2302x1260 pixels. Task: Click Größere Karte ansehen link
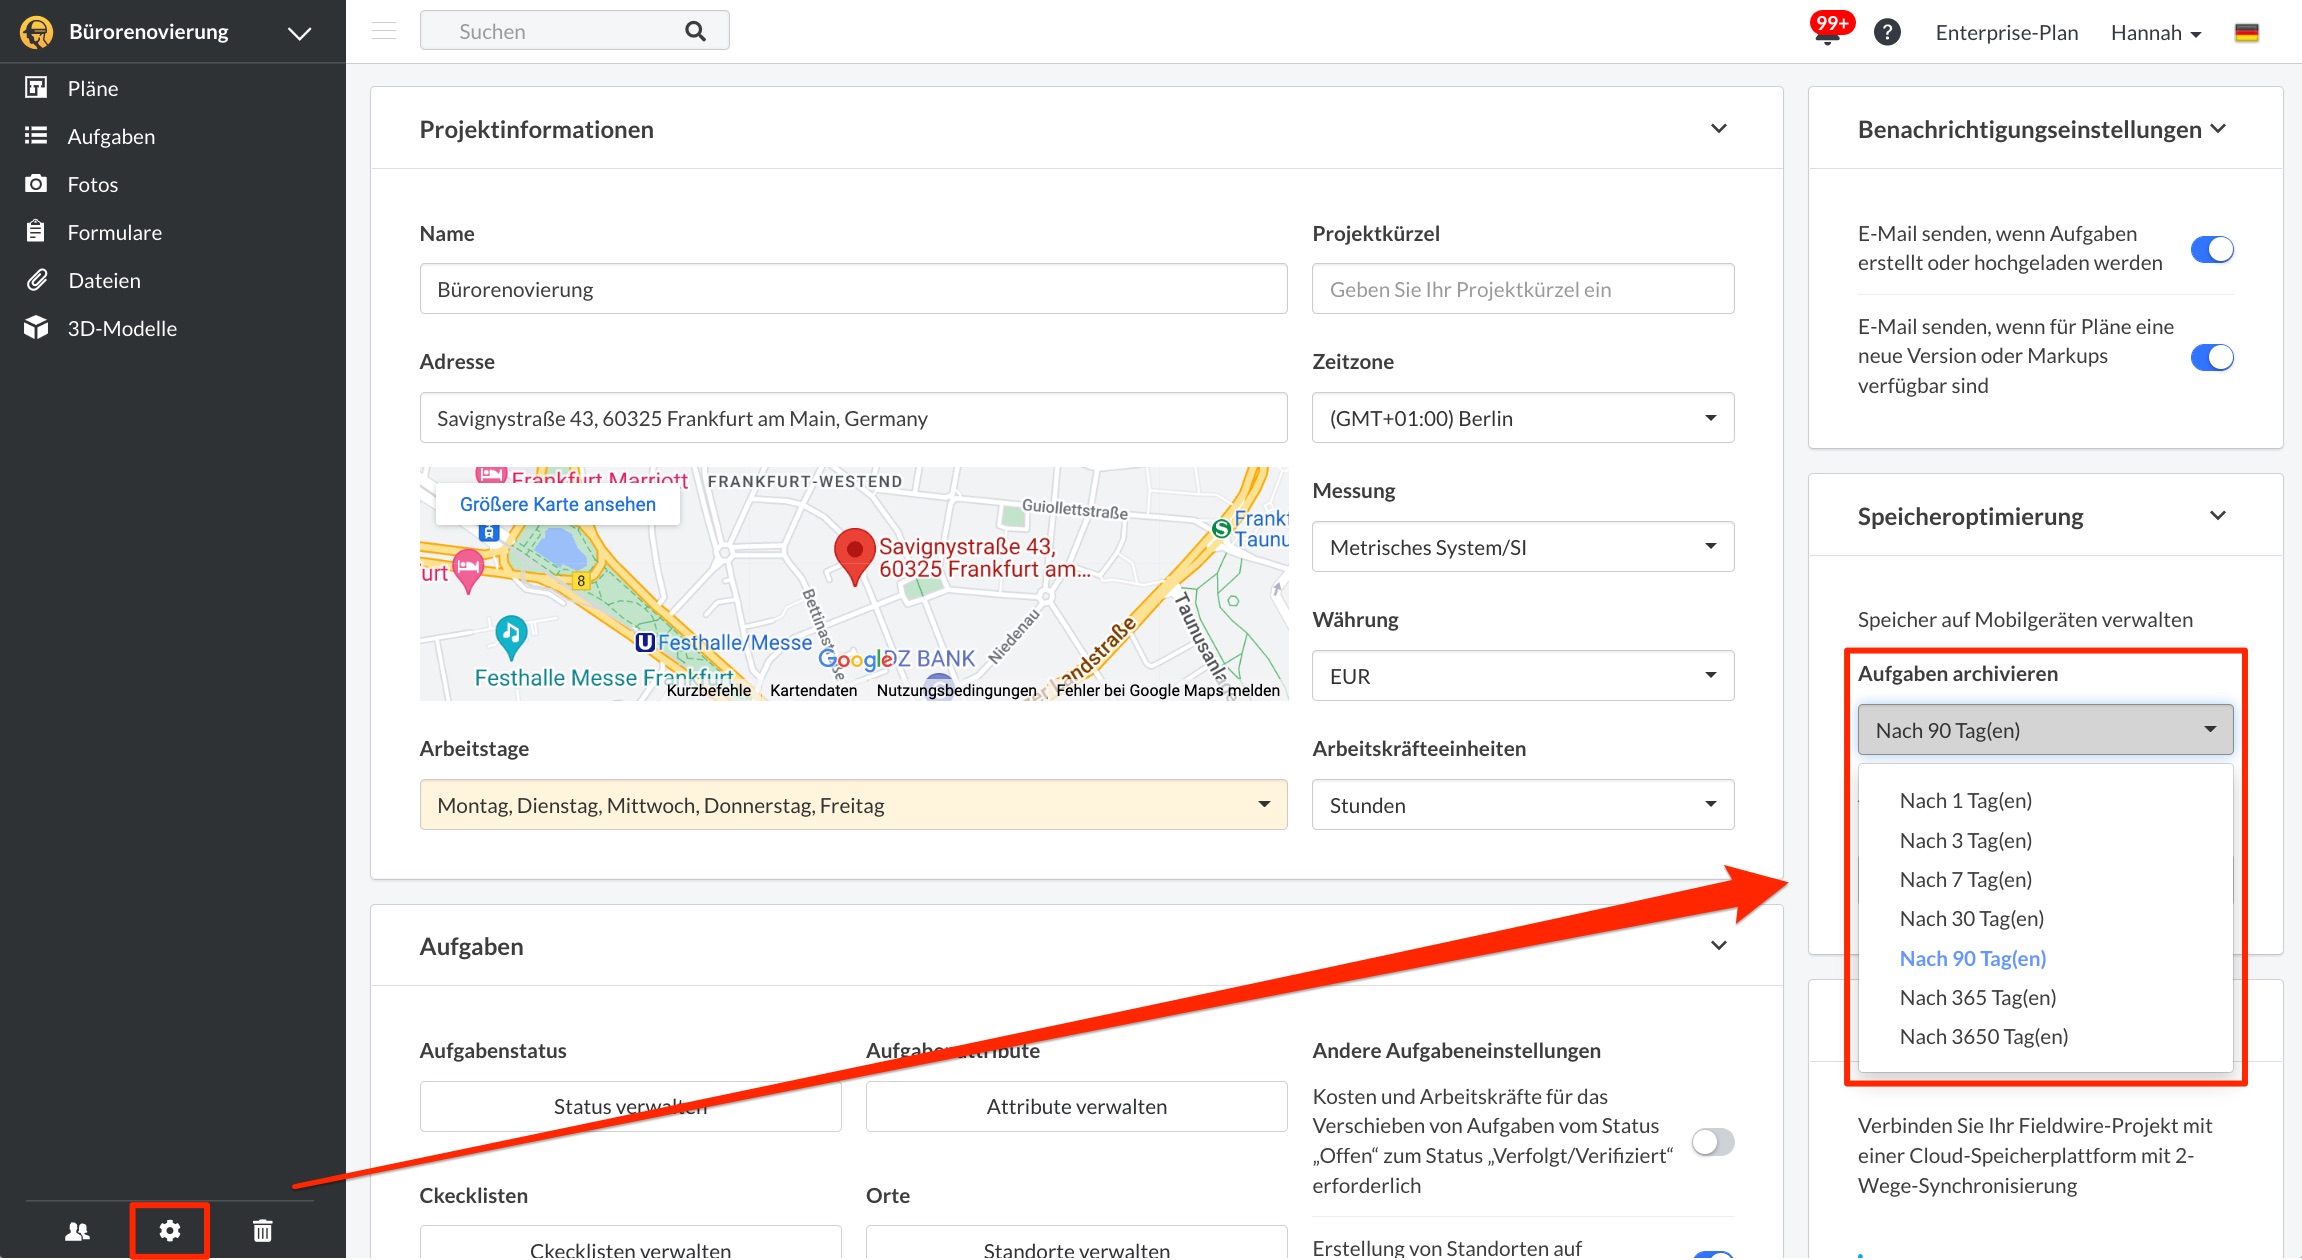(x=557, y=505)
